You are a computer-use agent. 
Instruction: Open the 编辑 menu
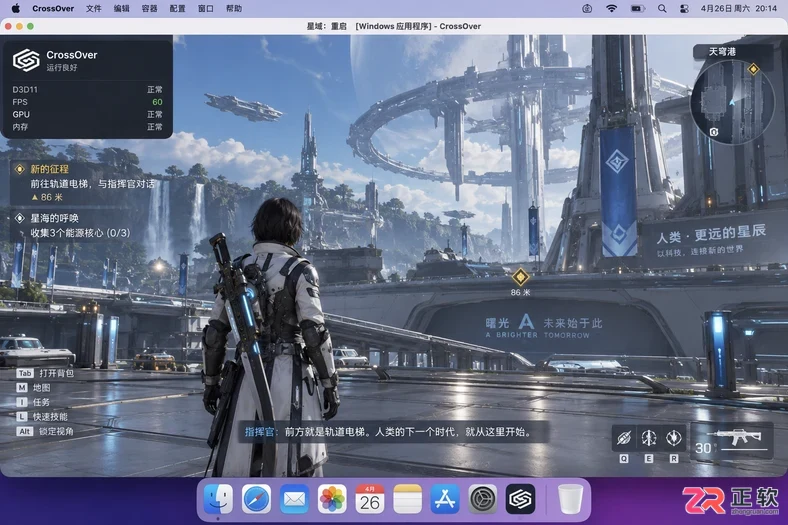pyautogui.click(x=122, y=9)
